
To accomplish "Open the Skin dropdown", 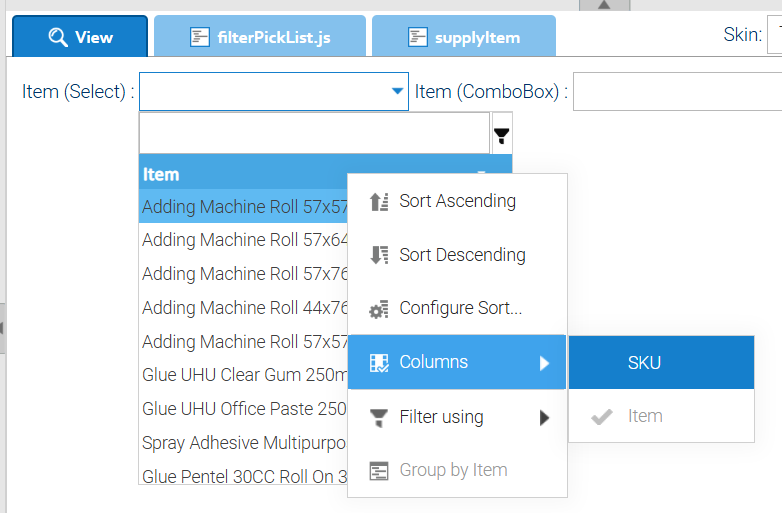I will coord(773,38).
